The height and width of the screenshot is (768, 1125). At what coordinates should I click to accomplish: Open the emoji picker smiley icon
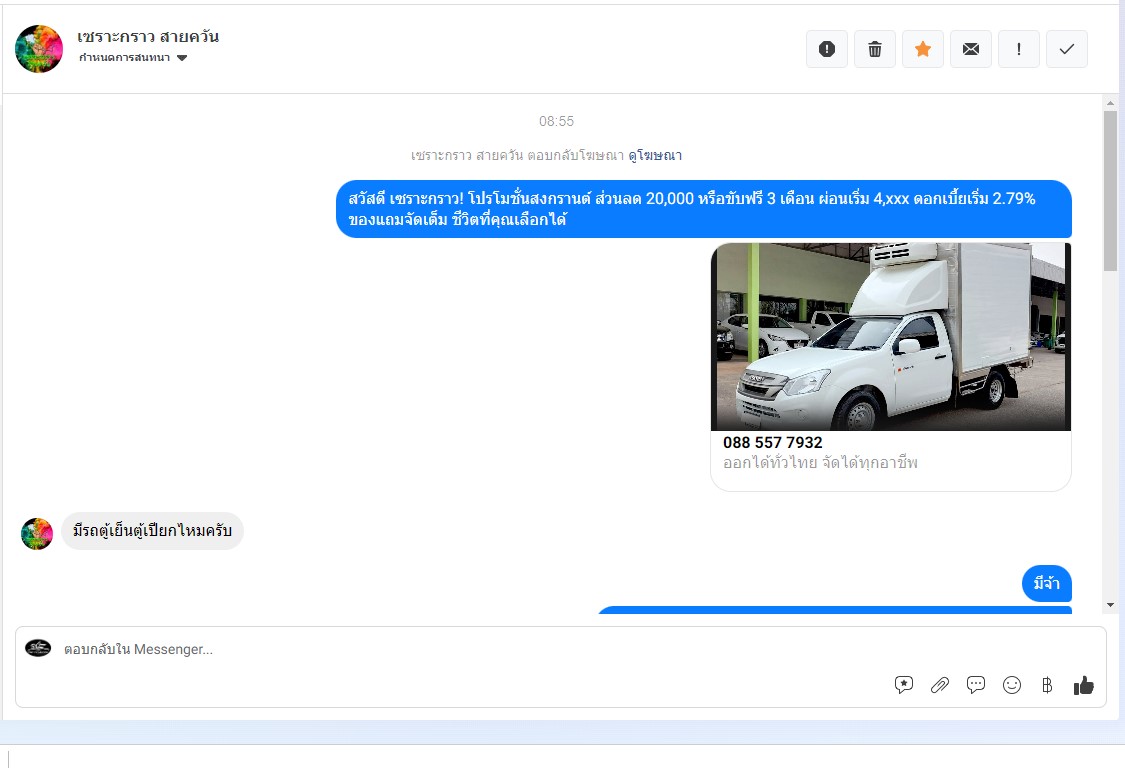(x=1012, y=685)
